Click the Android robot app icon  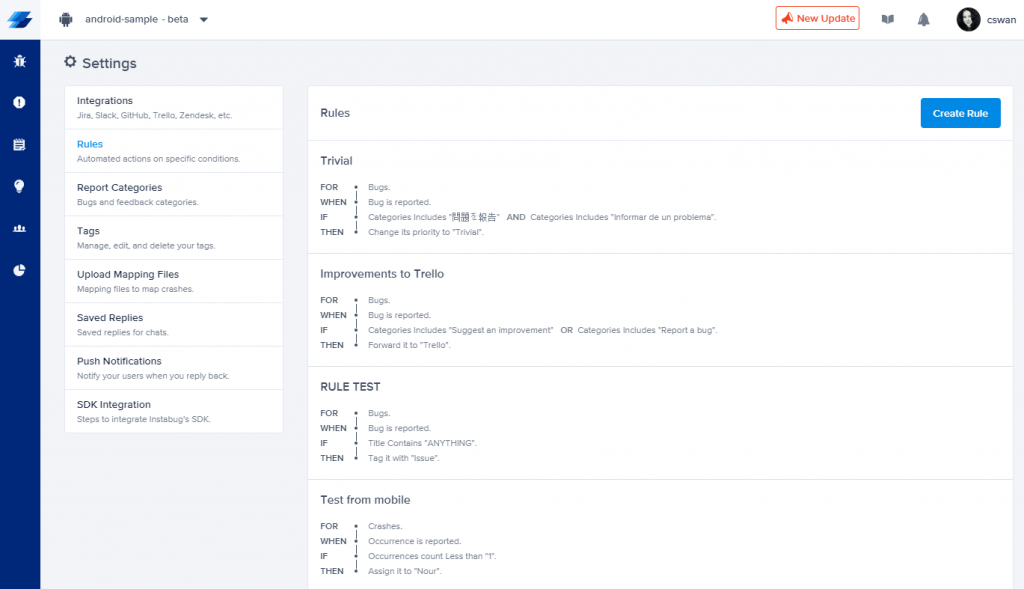pos(65,20)
